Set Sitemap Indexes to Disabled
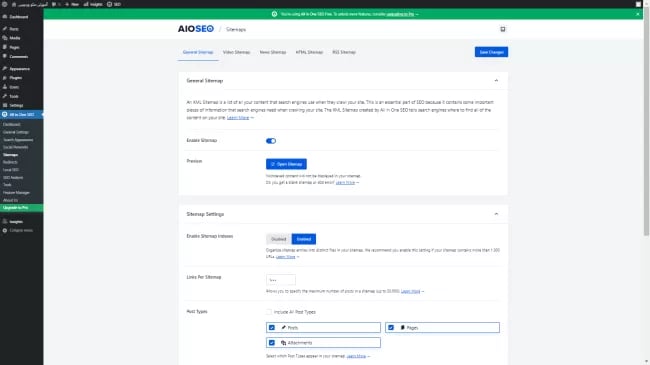The image size is (650, 365). tap(279, 239)
